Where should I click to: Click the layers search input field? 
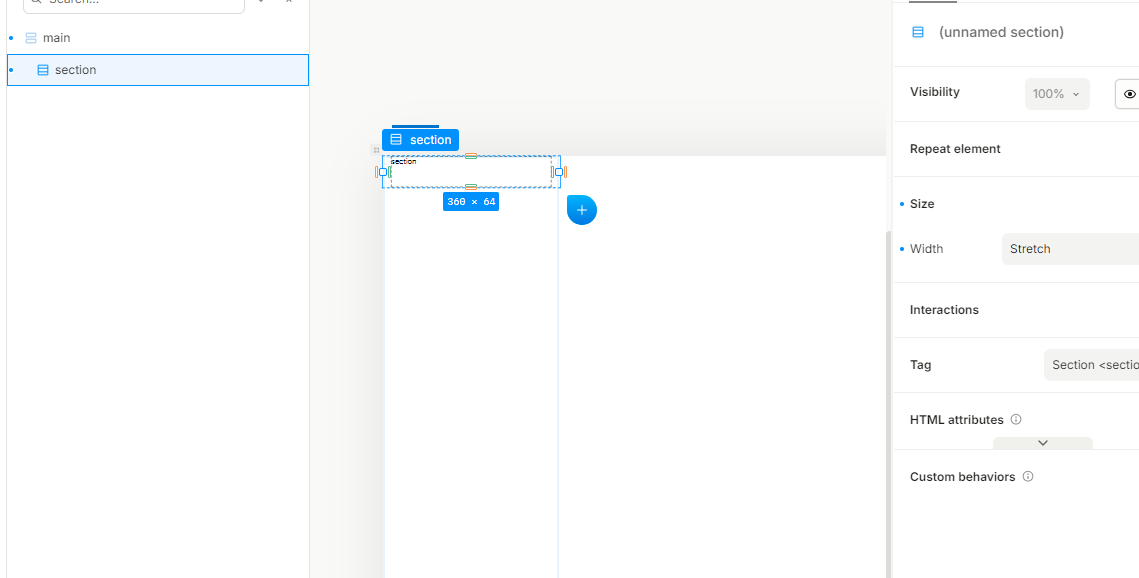[134, 3]
